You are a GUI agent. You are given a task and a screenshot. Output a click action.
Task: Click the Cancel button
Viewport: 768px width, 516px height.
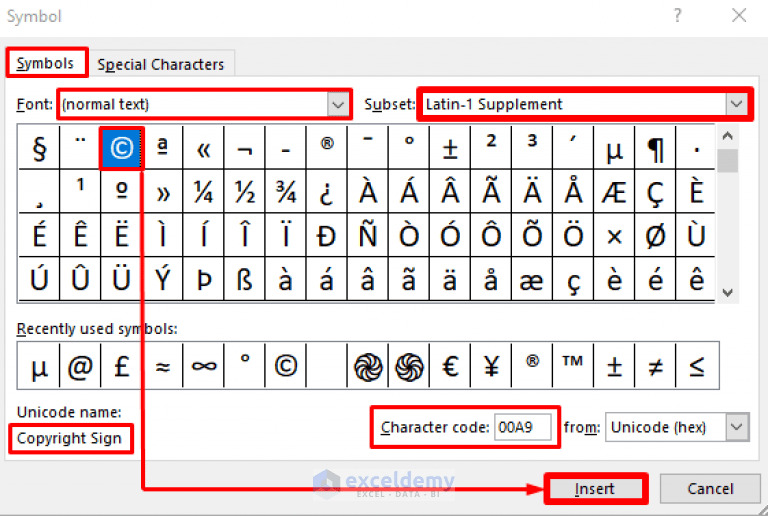click(x=710, y=489)
